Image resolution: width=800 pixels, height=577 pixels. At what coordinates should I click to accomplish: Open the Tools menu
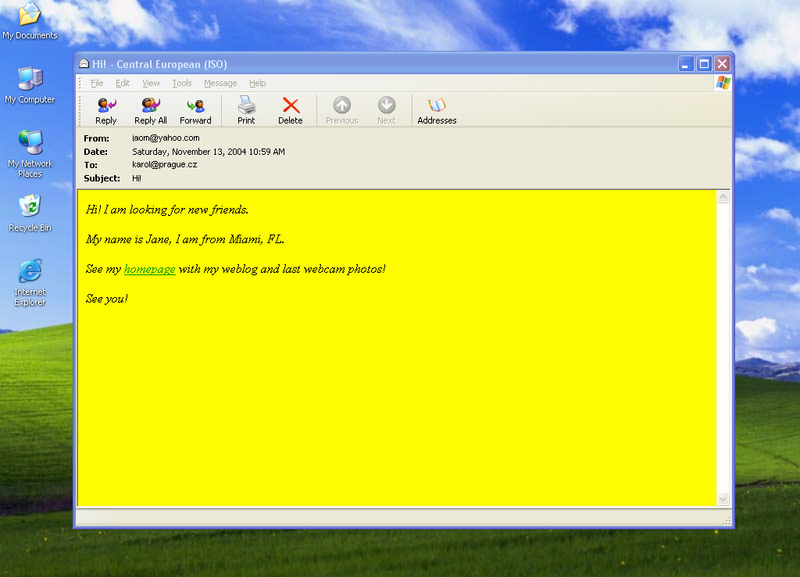coord(182,83)
